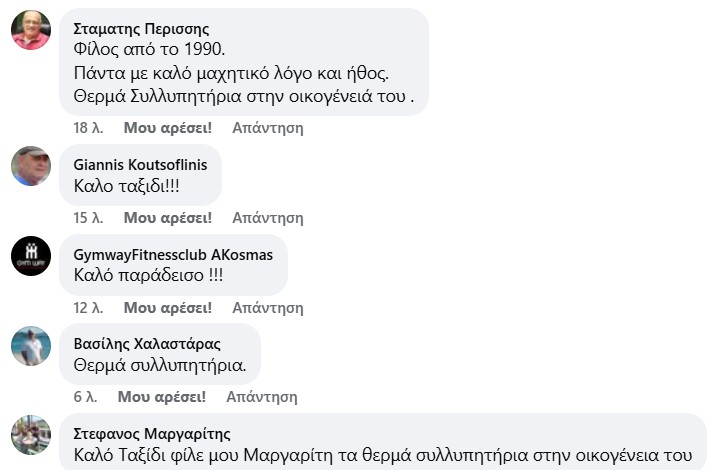Image resolution: width=711 pixels, height=470 pixels.
Task: Like the 'Καλό παράδεισο !!!' comment
Action: tap(167, 307)
